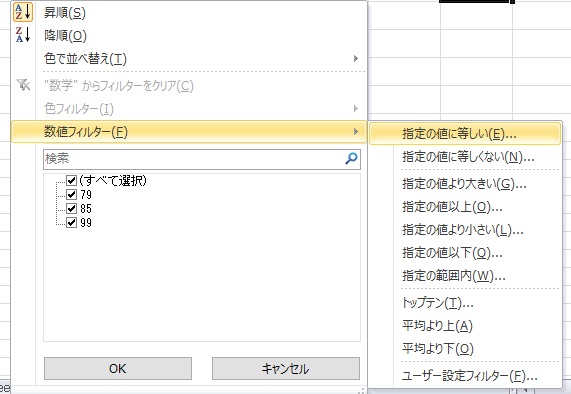Sort ascending with 昇順(S)

coord(189,13)
